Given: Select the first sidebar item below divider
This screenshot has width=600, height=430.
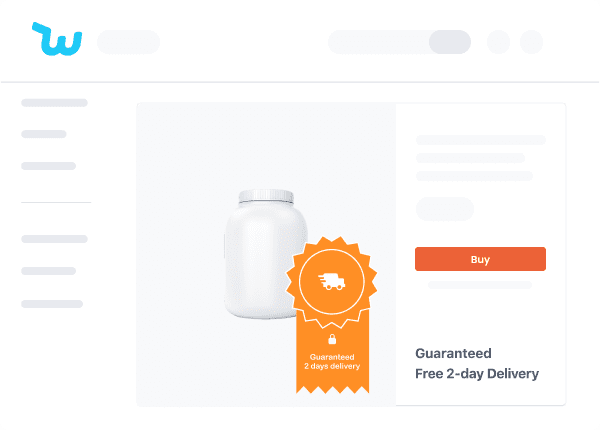Looking at the screenshot, I should click(54, 239).
